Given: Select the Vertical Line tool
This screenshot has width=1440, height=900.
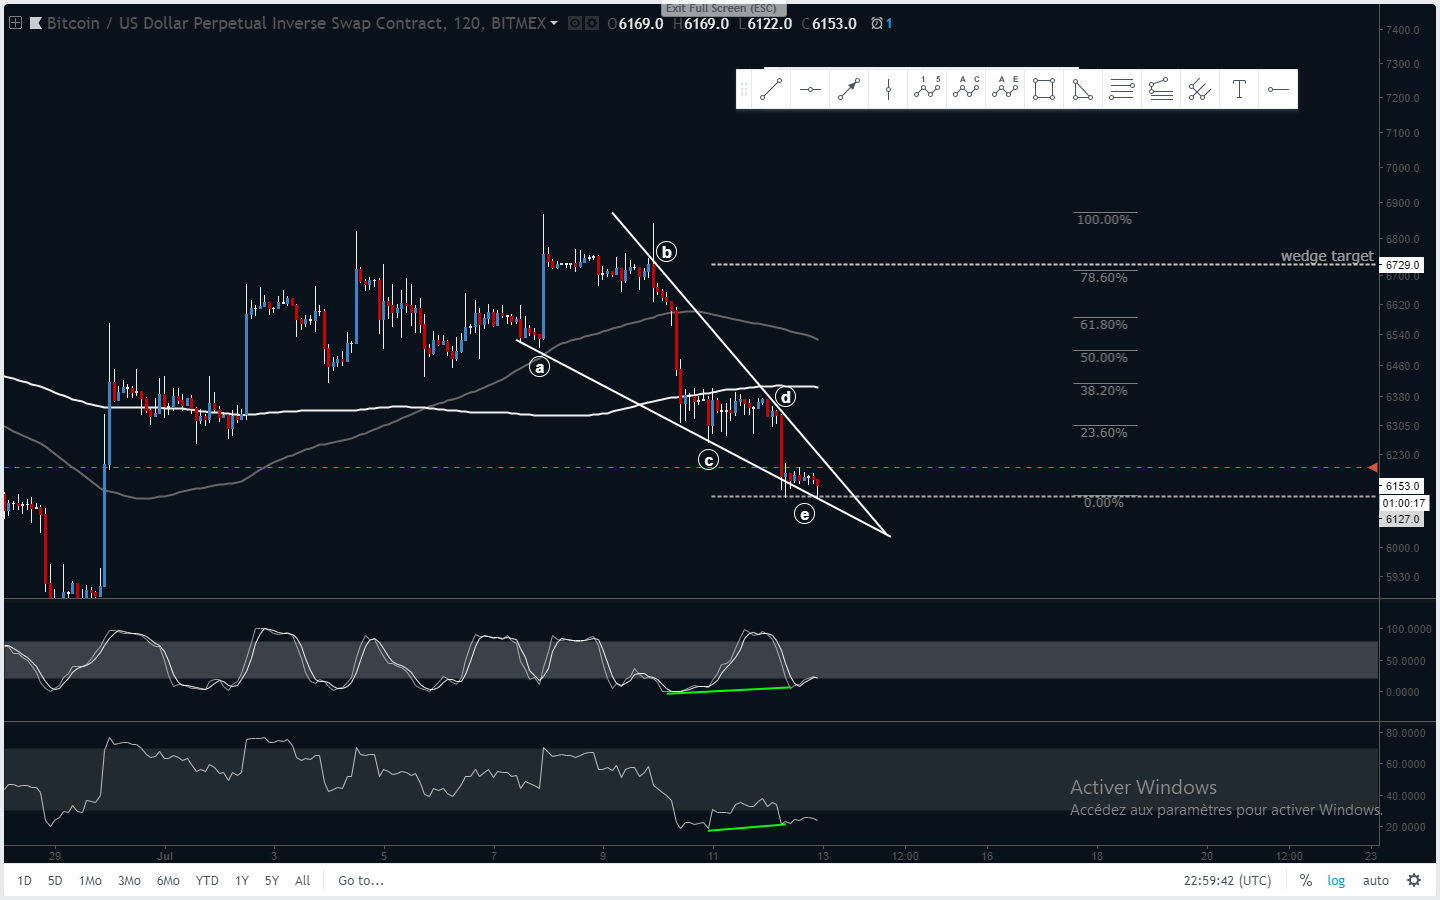Looking at the screenshot, I should pyautogui.click(x=888, y=90).
